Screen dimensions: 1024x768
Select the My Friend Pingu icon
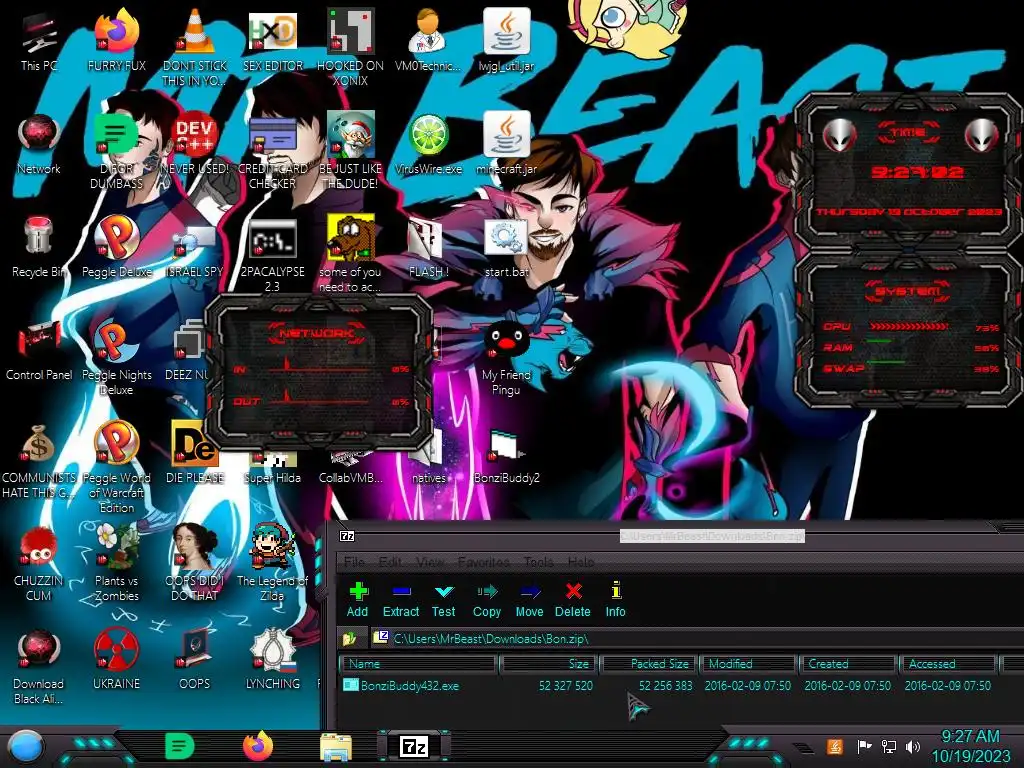click(506, 358)
